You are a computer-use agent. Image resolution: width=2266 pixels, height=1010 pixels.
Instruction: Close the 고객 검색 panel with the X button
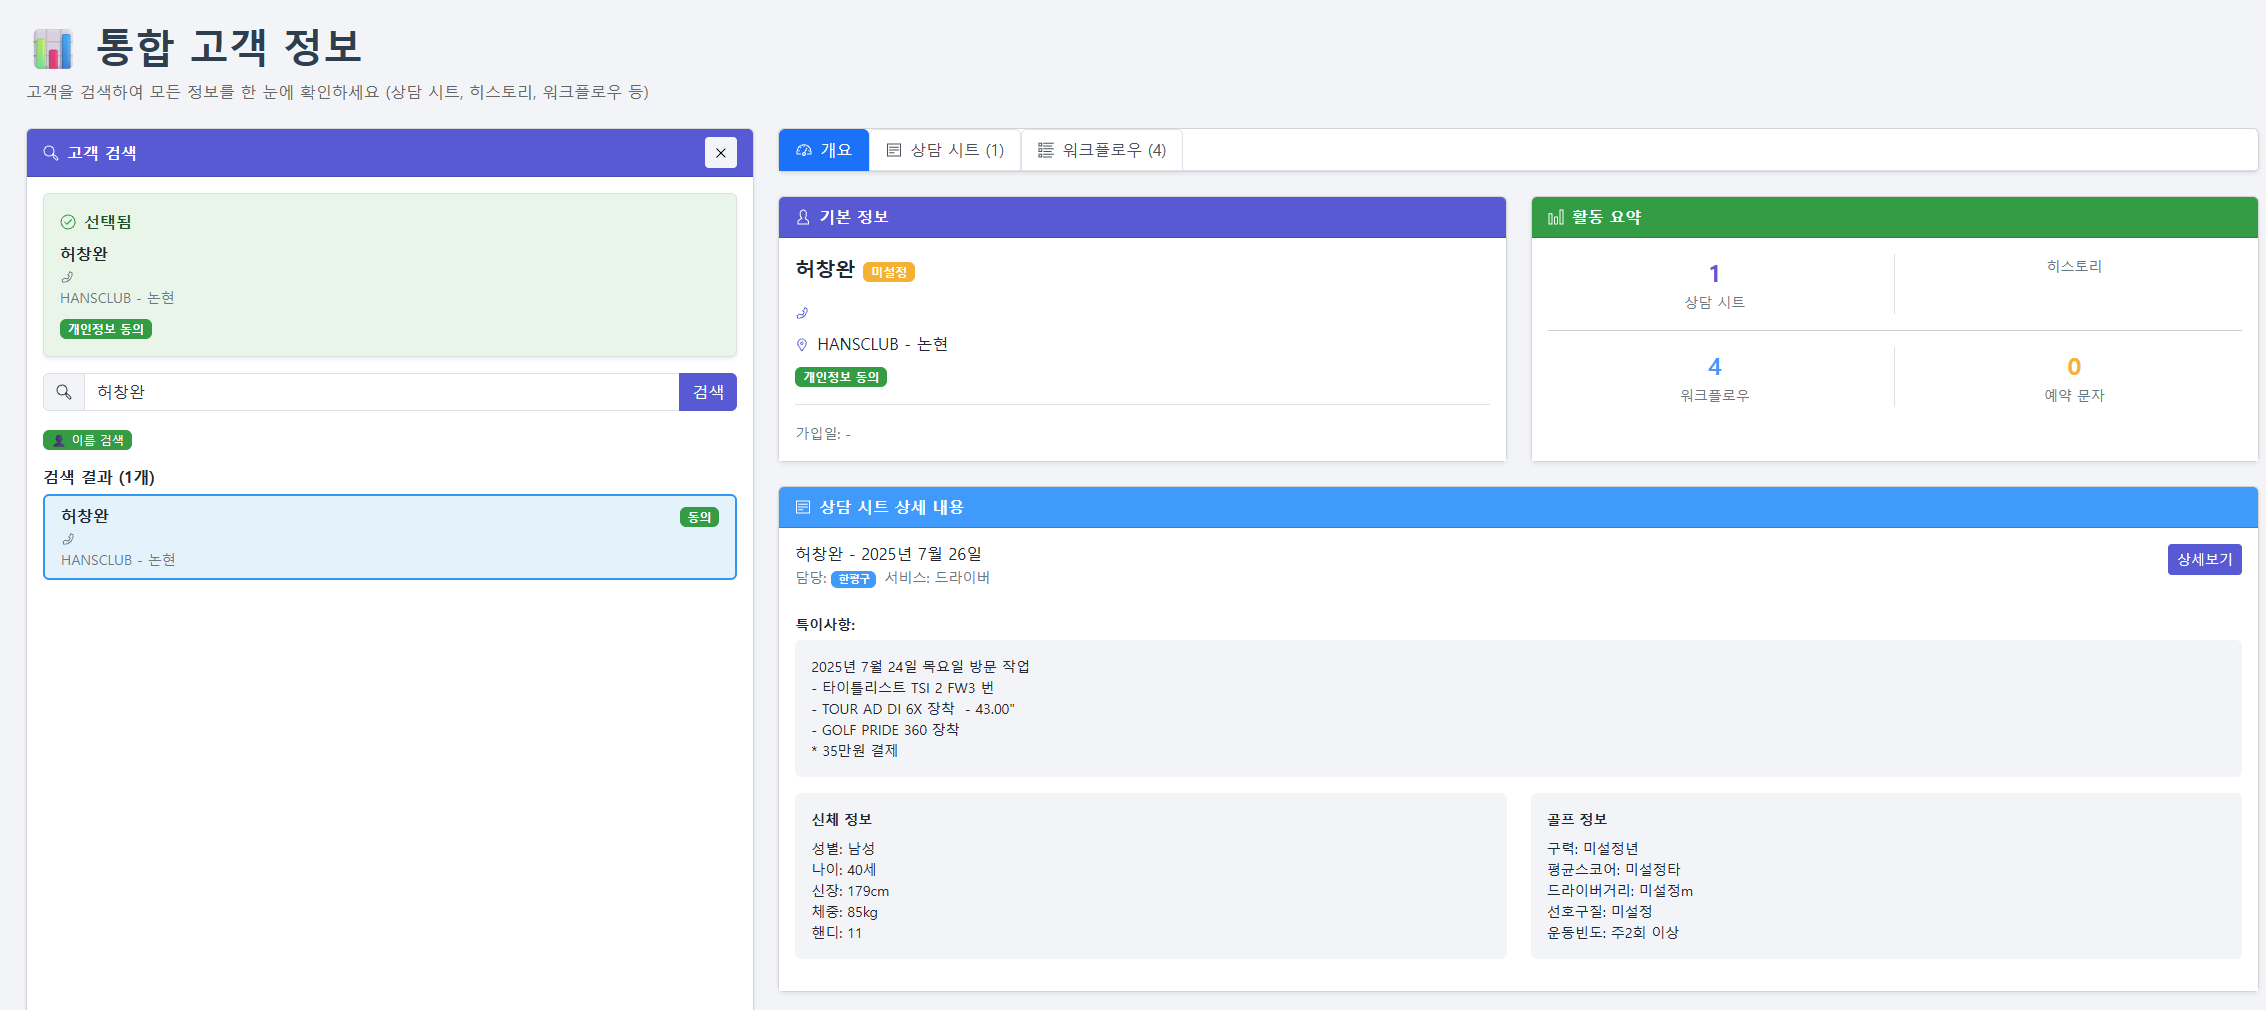720,153
